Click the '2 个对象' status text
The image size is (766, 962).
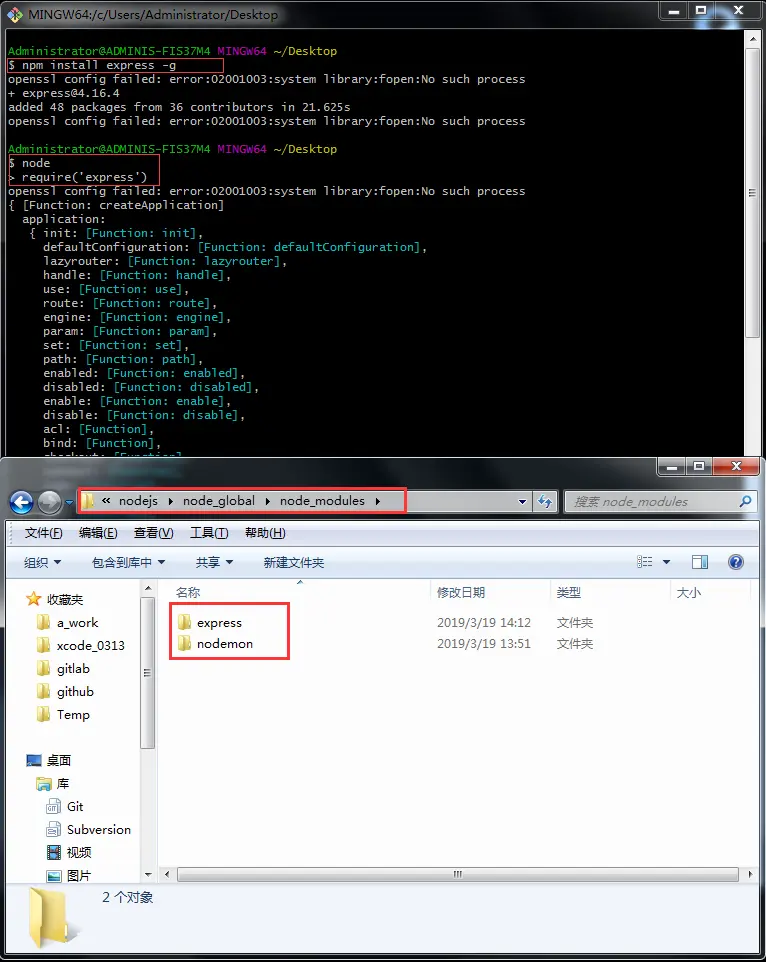(x=128, y=897)
